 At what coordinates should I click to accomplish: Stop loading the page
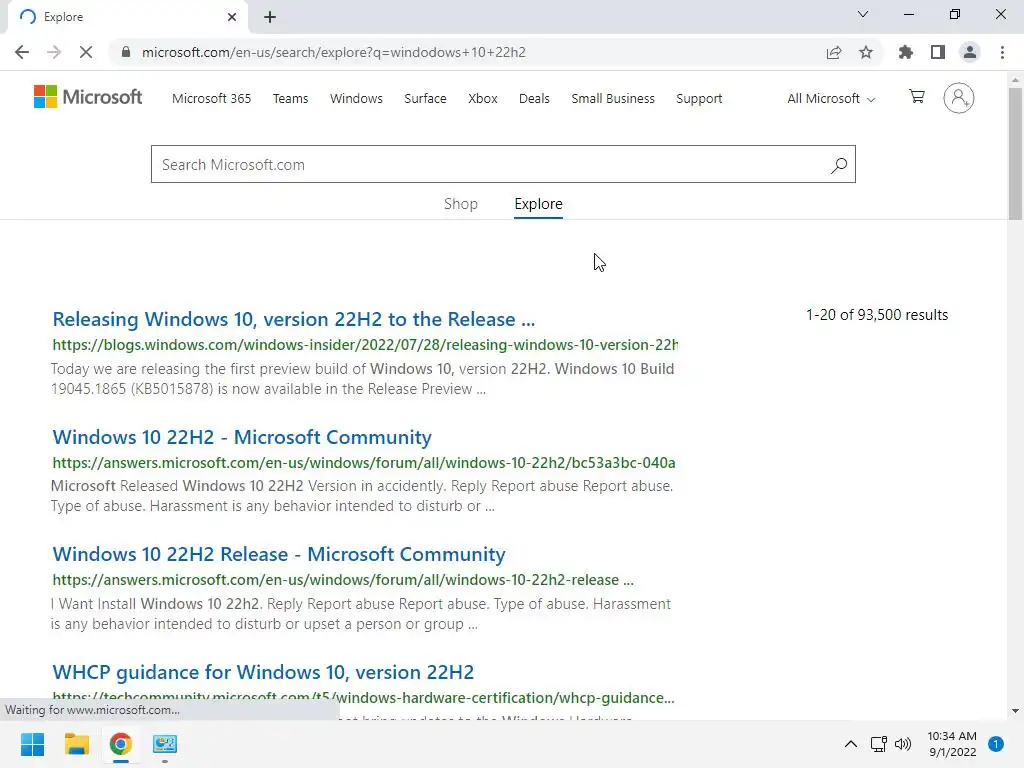pyautogui.click(x=86, y=52)
